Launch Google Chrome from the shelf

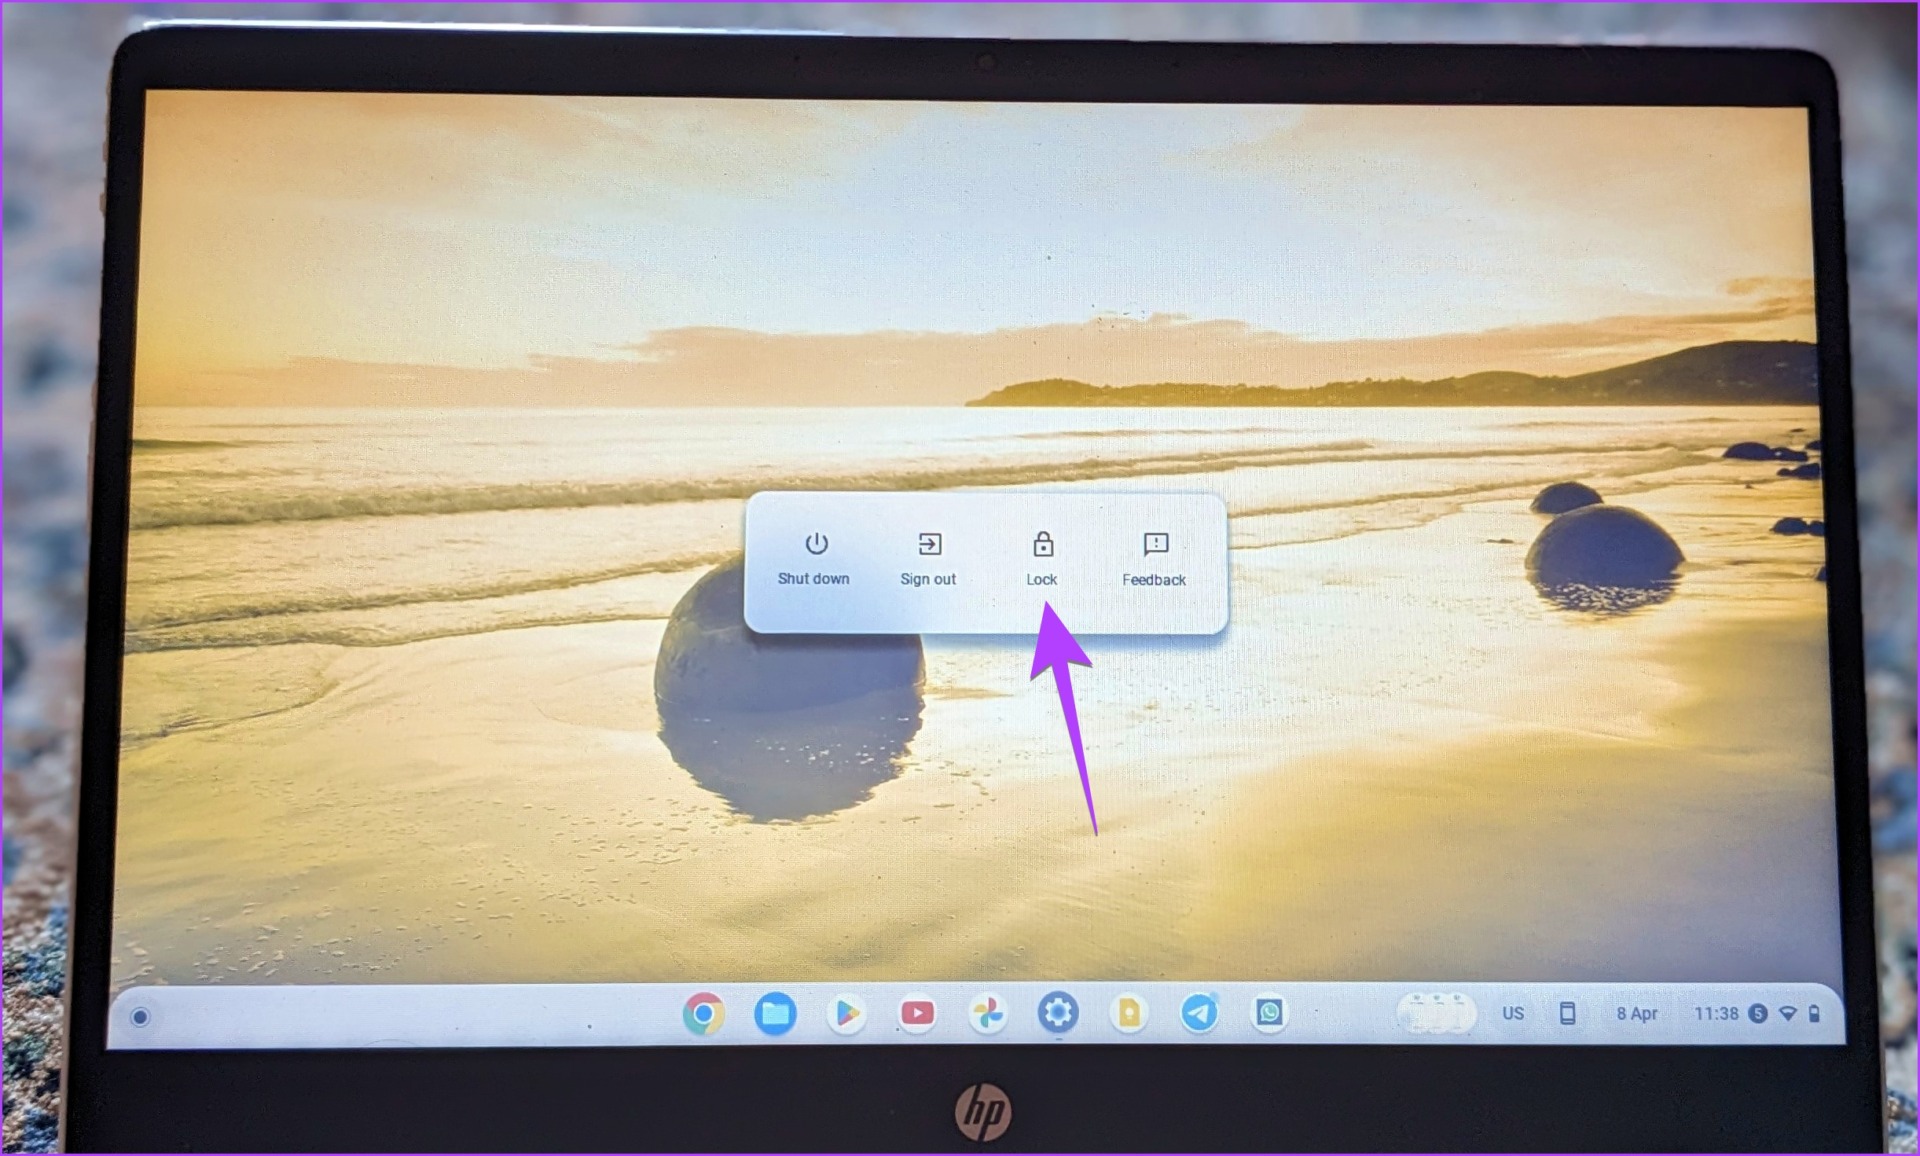coord(705,1013)
